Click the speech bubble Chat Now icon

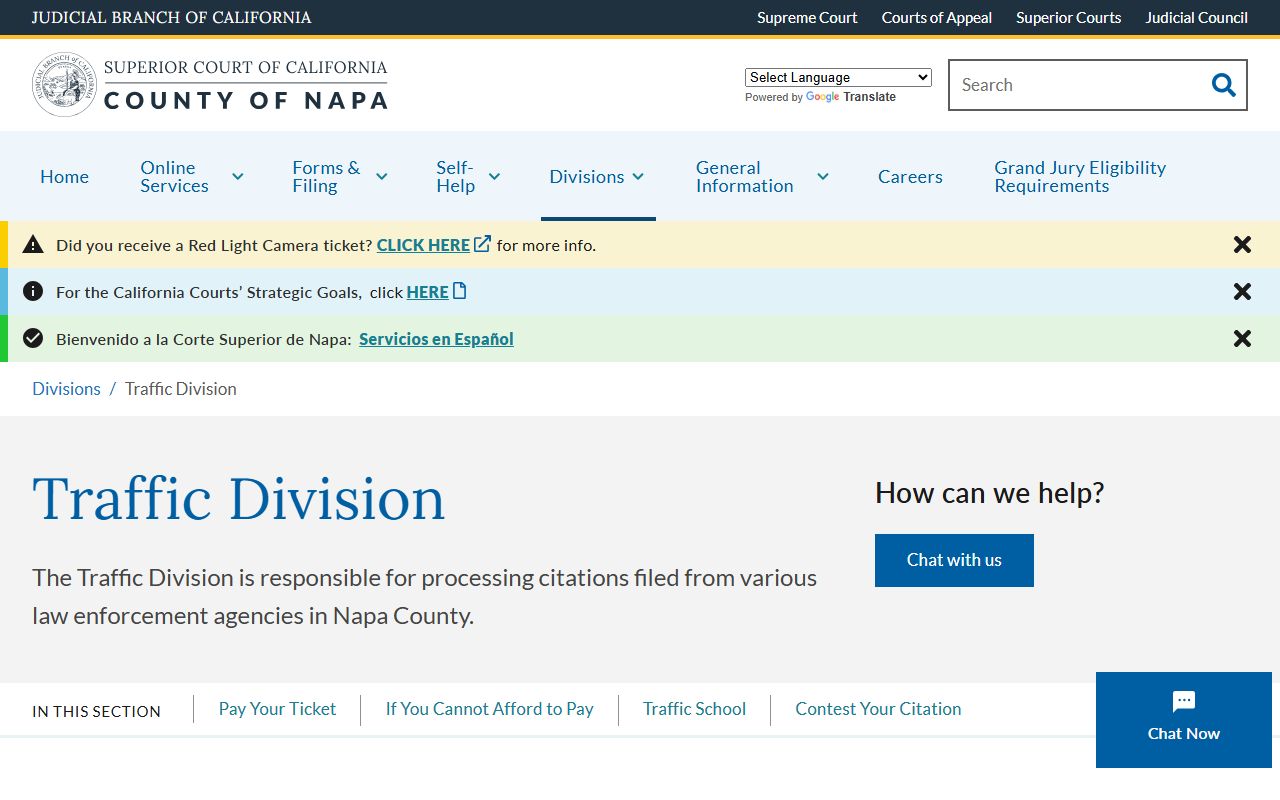(x=1184, y=702)
